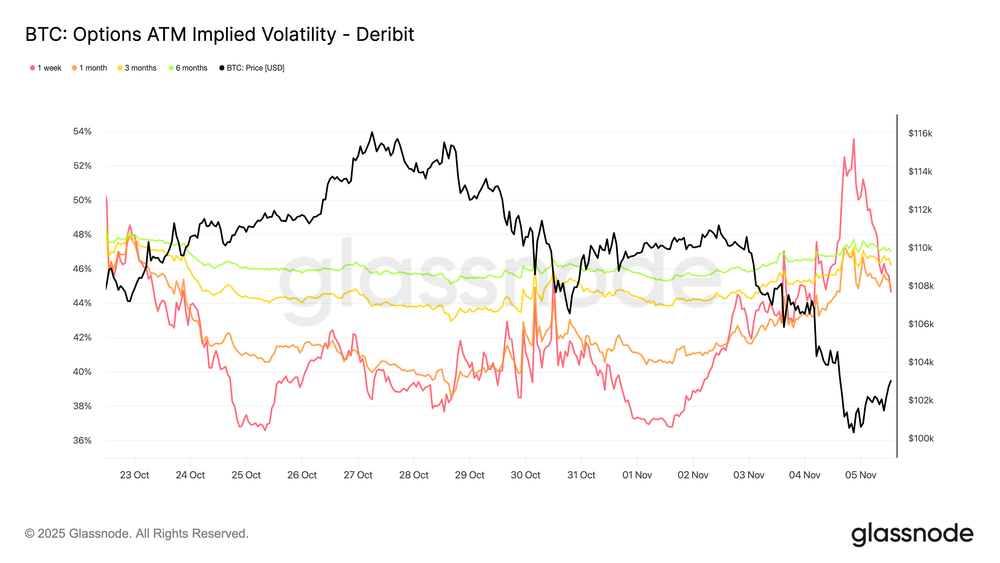Click the $100k label on right axis
Screen dimensions: 1000x563
point(920,439)
